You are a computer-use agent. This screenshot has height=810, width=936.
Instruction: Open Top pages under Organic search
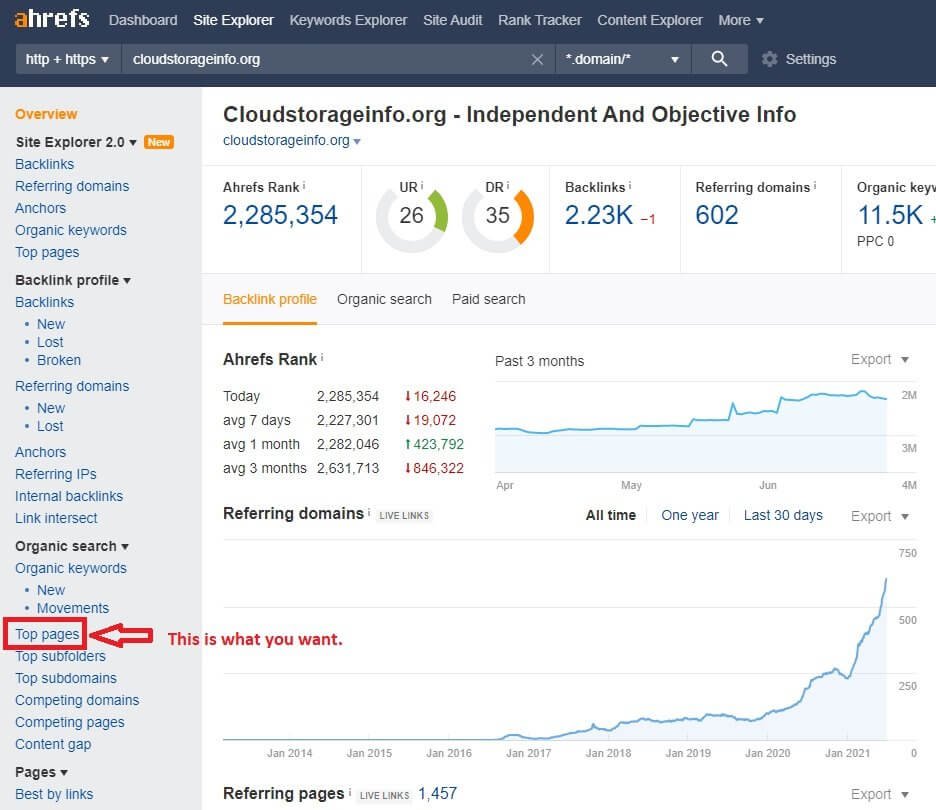click(47, 634)
